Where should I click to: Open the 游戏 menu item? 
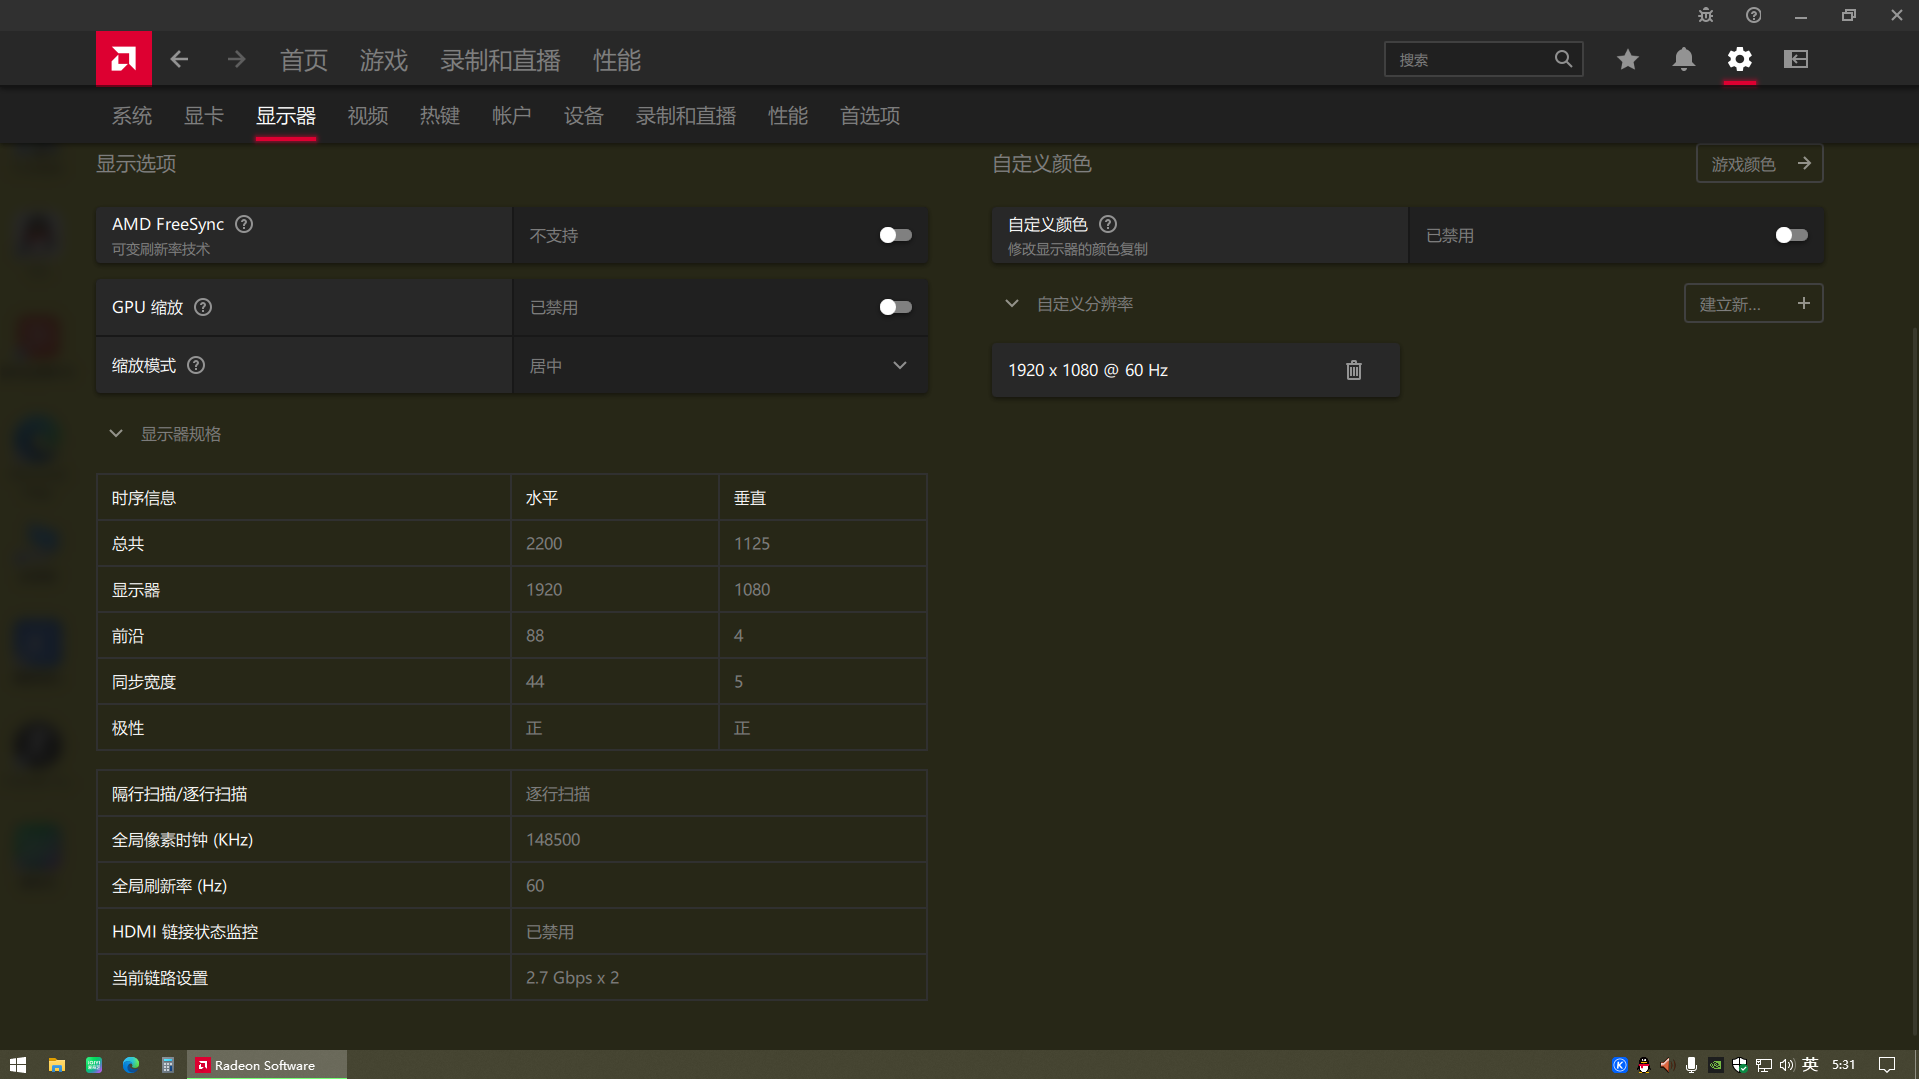[x=383, y=59]
